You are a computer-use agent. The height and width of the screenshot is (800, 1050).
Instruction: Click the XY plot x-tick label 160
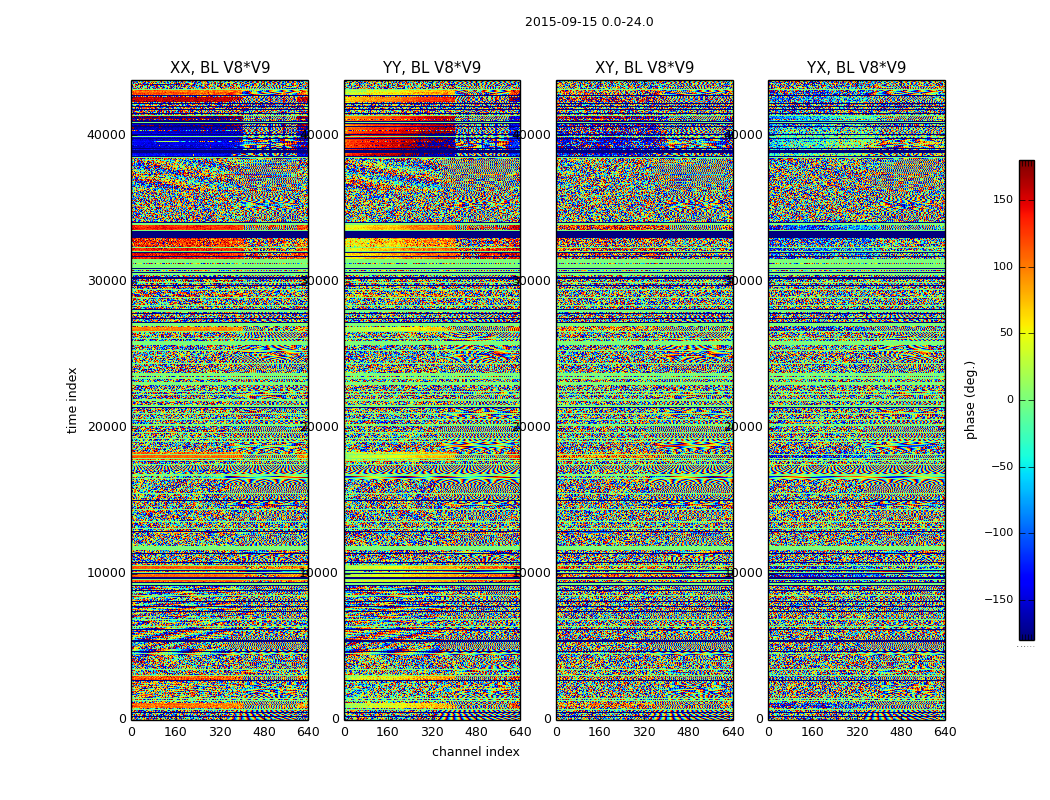click(601, 732)
